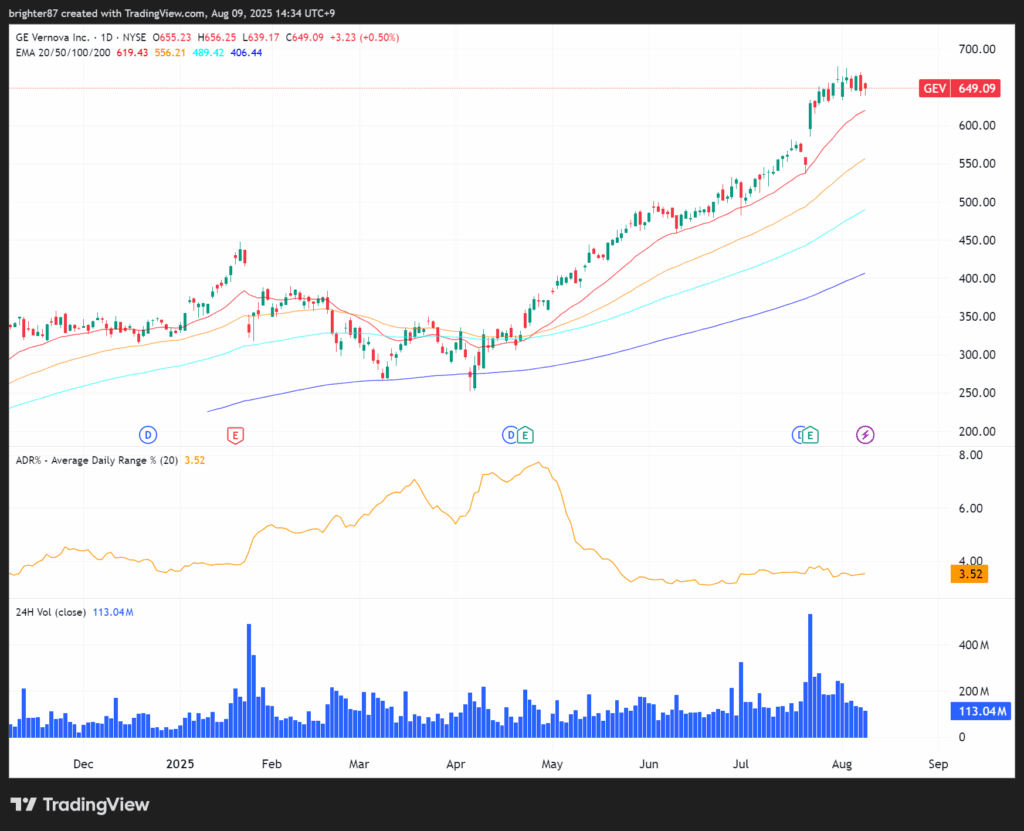The width and height of the screenshot is (1024, 831).
Task: Click the 600.00 price axis label
Action: (977, 125)
